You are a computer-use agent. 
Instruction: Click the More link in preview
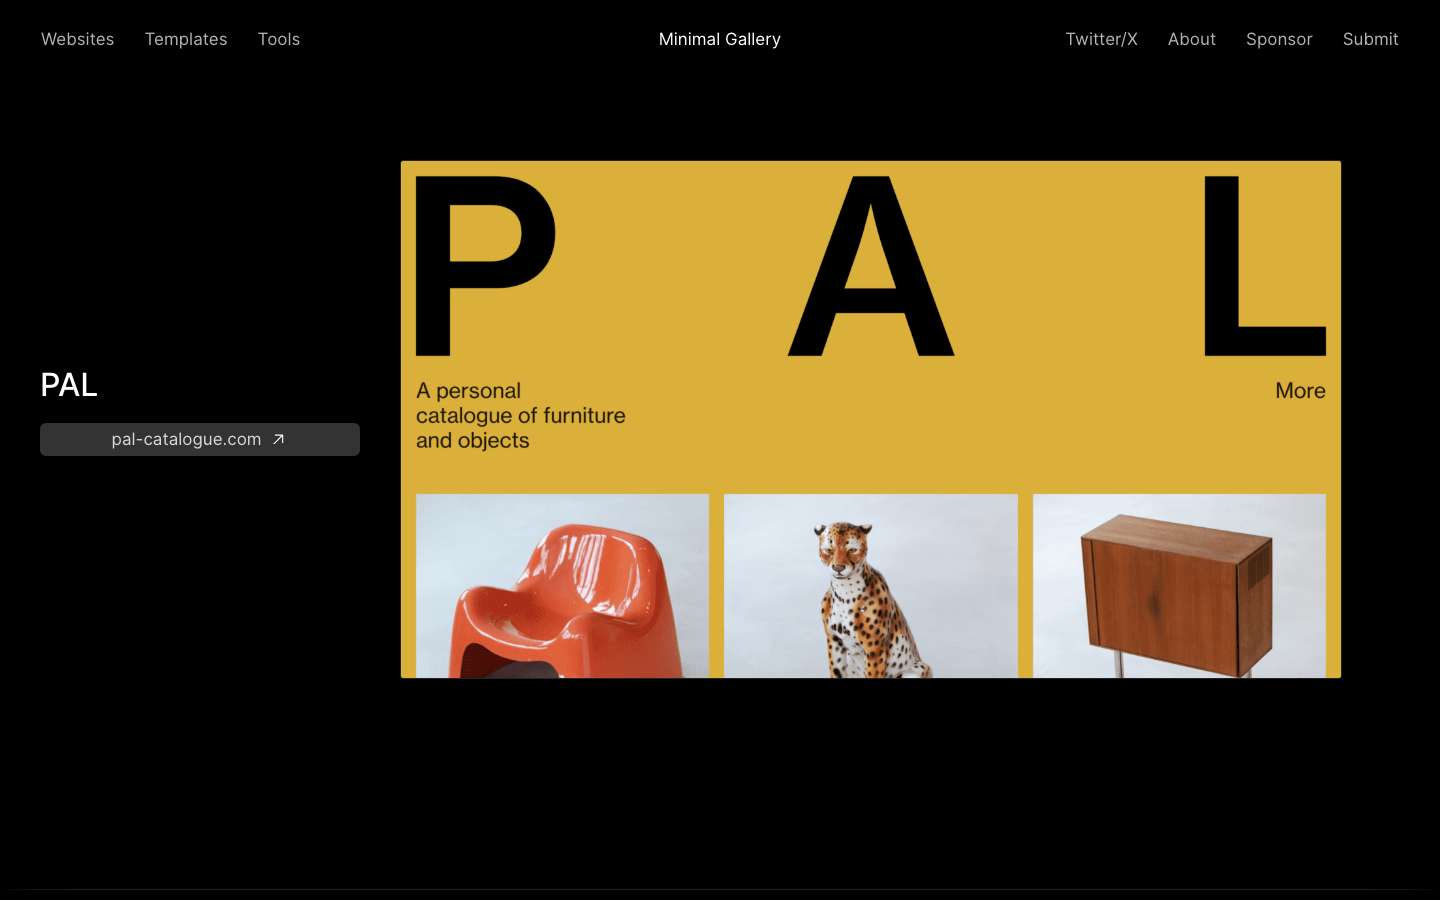(1300, 391)
